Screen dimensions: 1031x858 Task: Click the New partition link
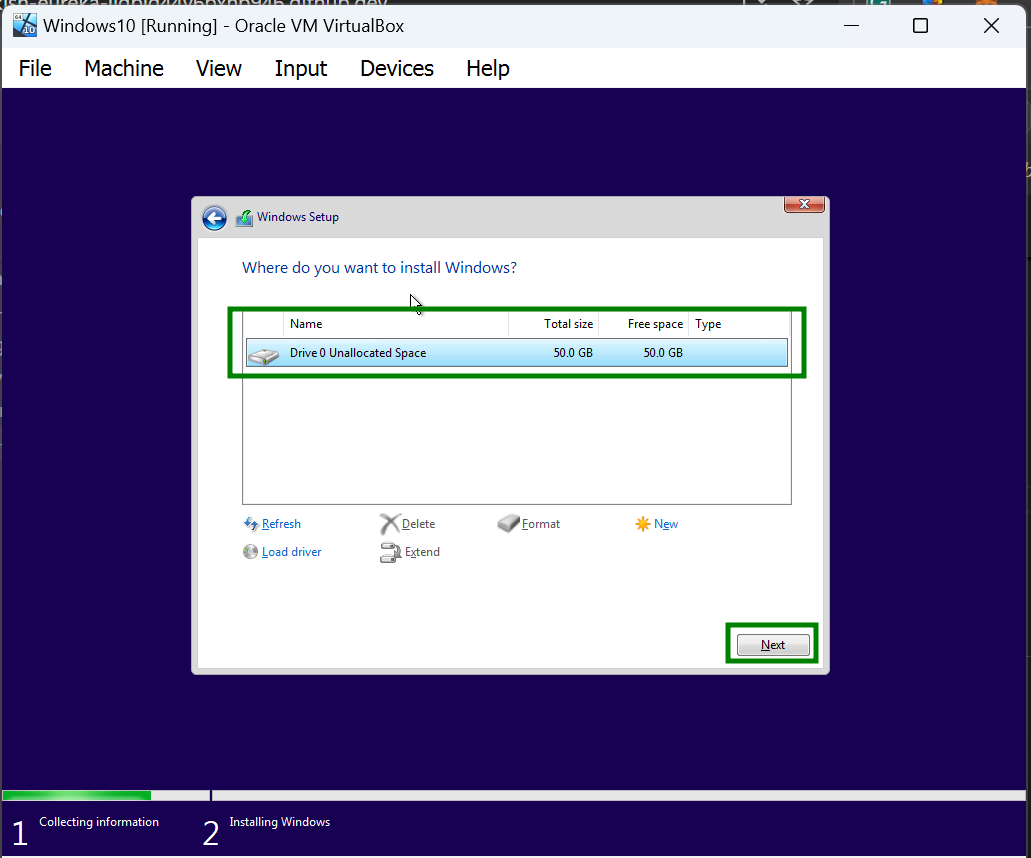tap(665, 524)
